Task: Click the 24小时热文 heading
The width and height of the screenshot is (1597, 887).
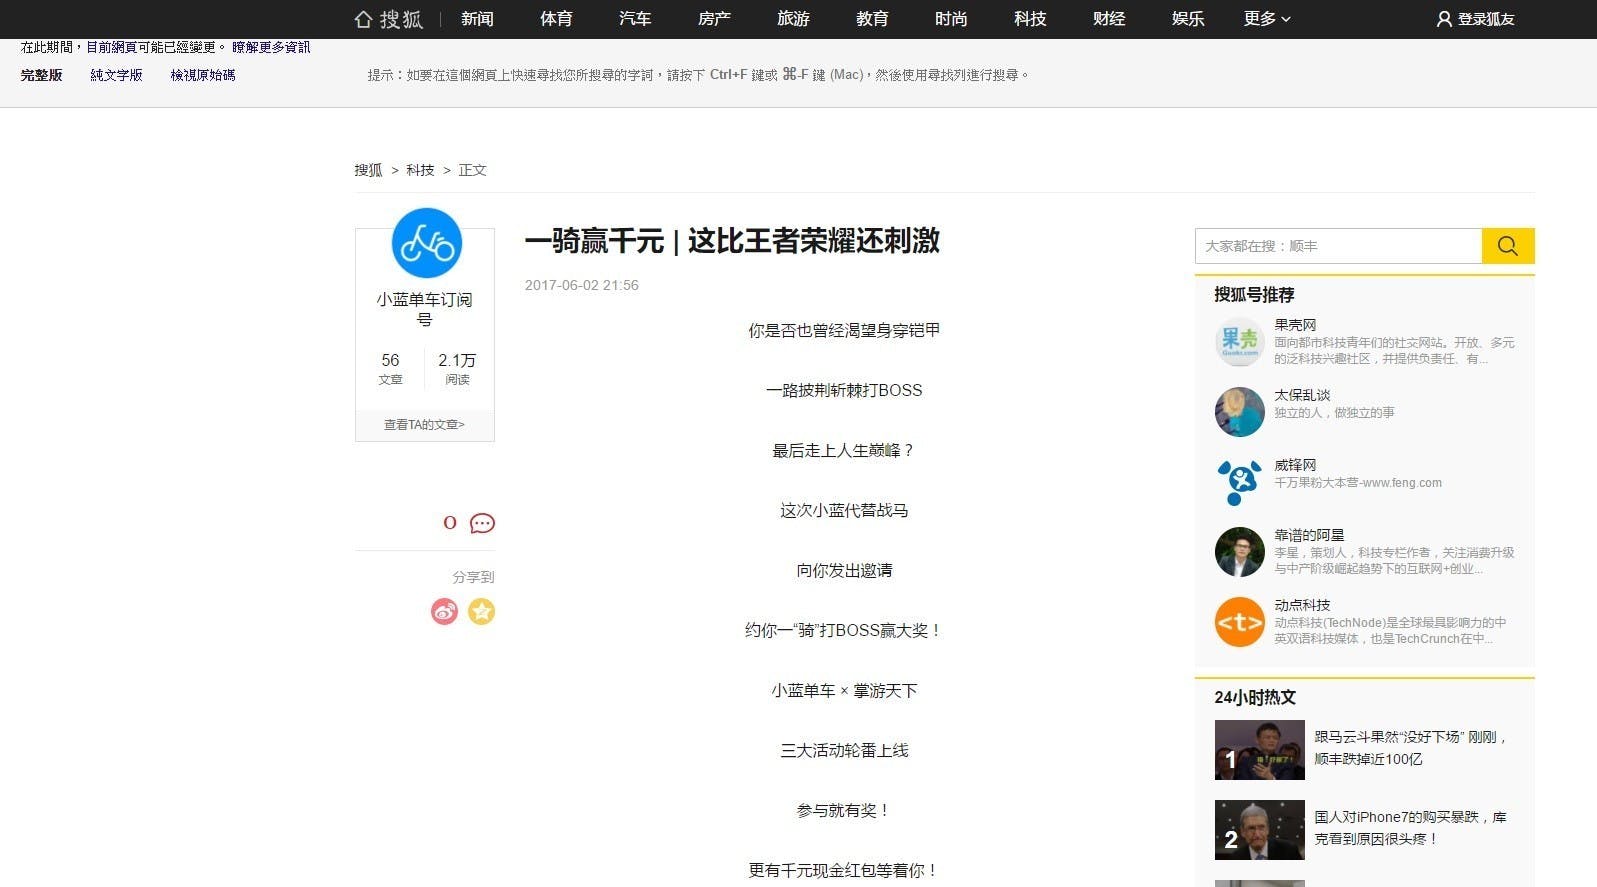Action: point(1255,697)
